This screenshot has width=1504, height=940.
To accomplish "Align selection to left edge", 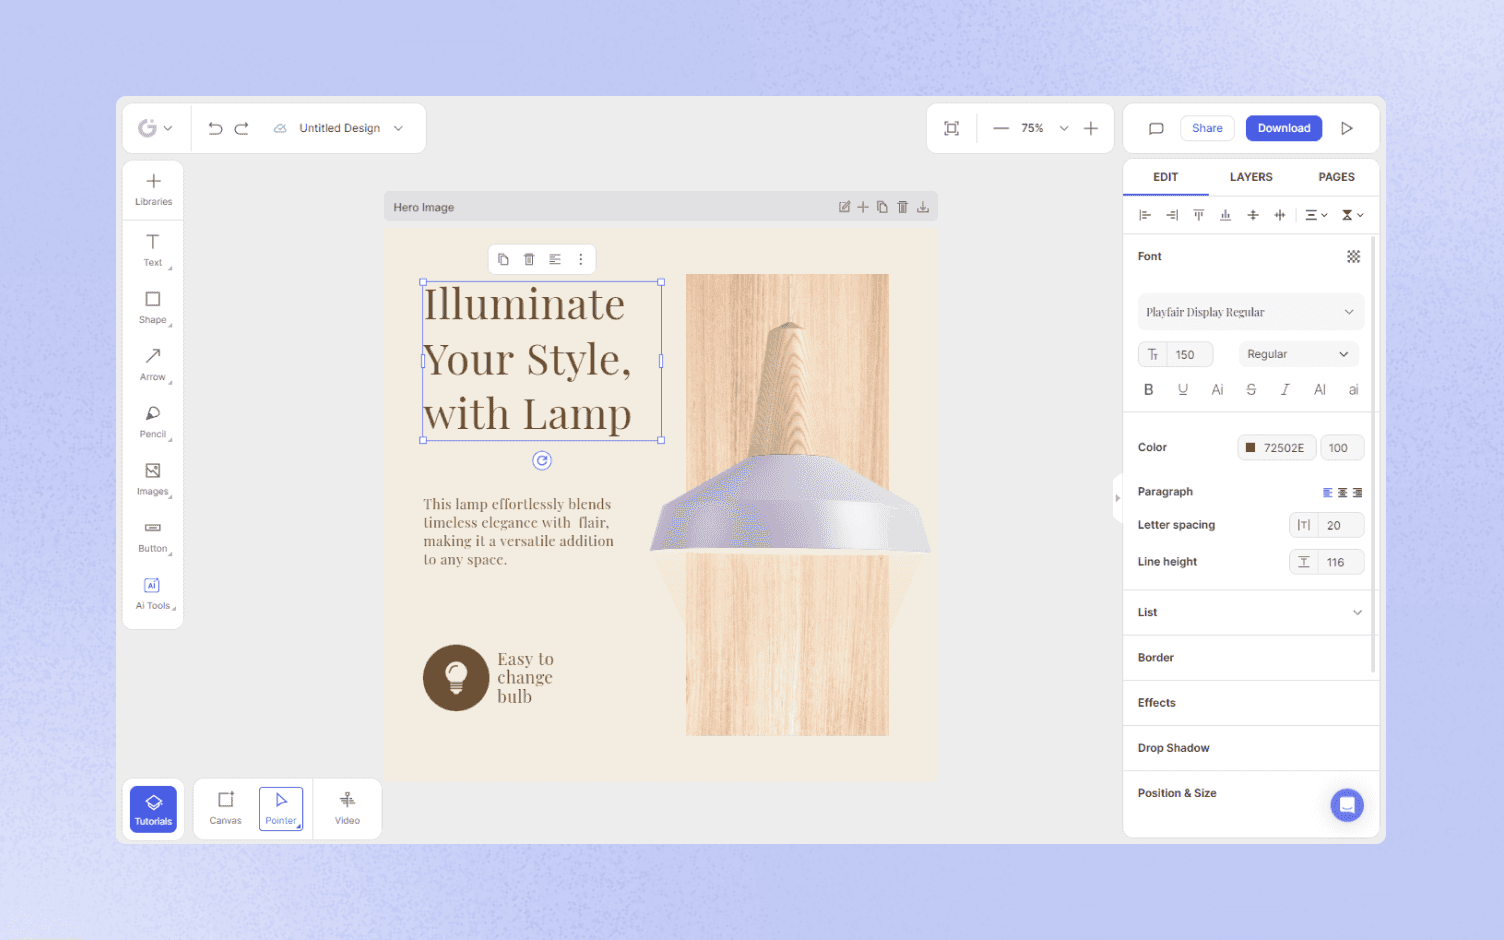I will click(x=1145, y=215).
